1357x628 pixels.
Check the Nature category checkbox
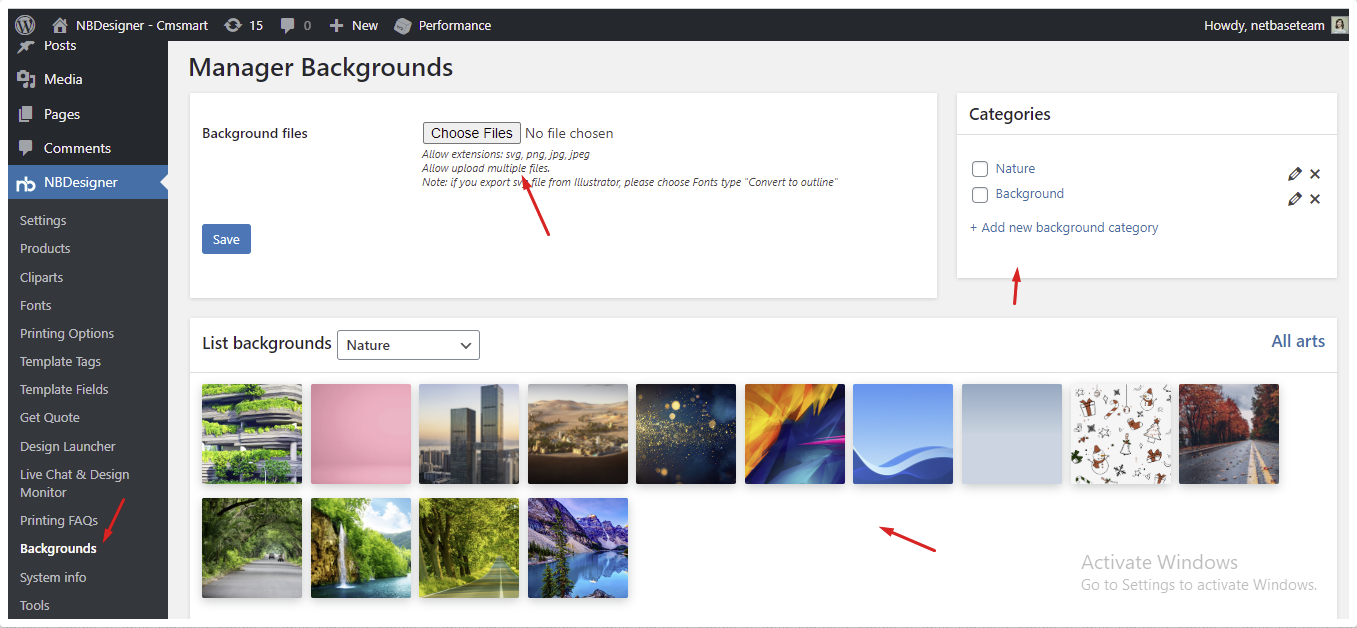pyautogui.click(x=979, y=169)
